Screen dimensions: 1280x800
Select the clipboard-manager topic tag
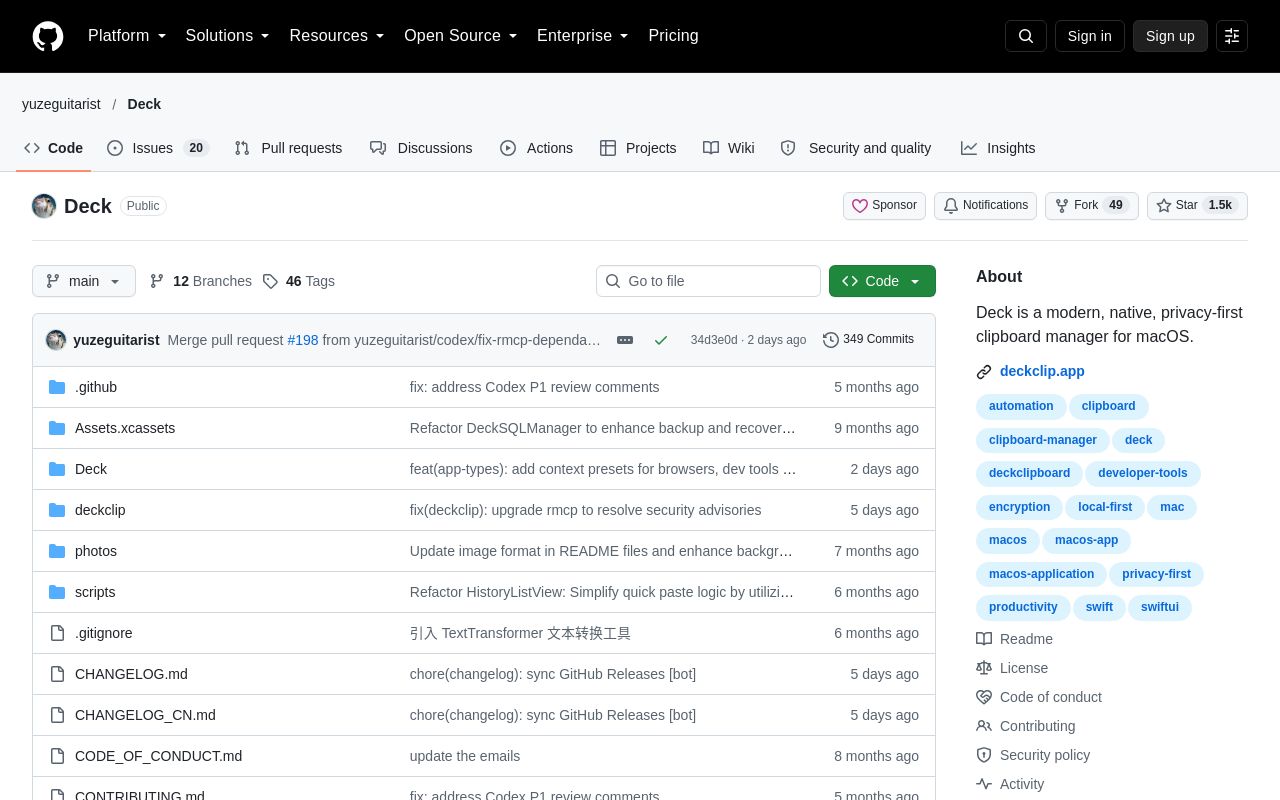tap(1043, 440)
